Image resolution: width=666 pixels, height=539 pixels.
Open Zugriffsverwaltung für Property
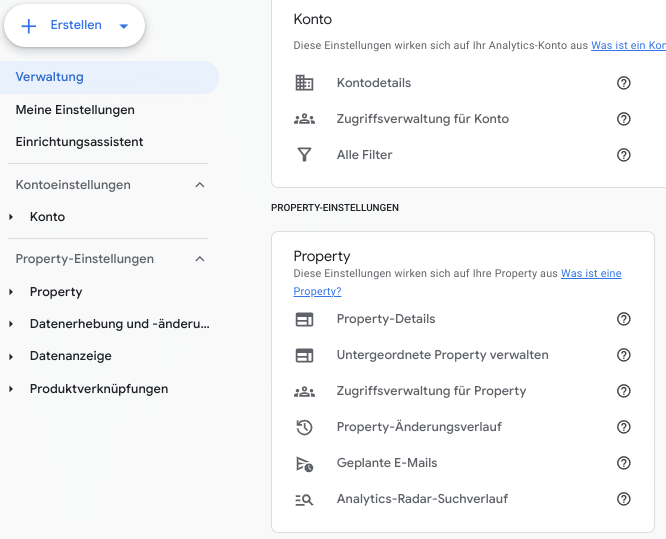point(432,391)
